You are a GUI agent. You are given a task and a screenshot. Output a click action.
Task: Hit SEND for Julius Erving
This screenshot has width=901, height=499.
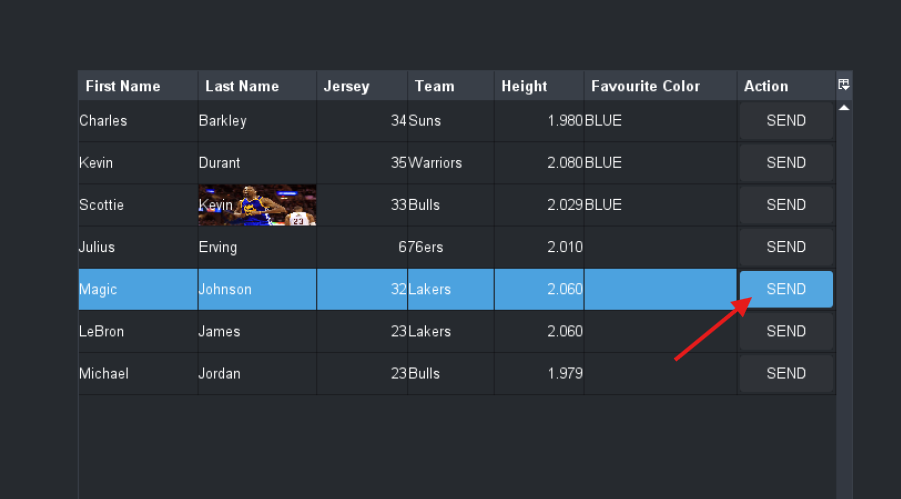(x=786, y=247)
